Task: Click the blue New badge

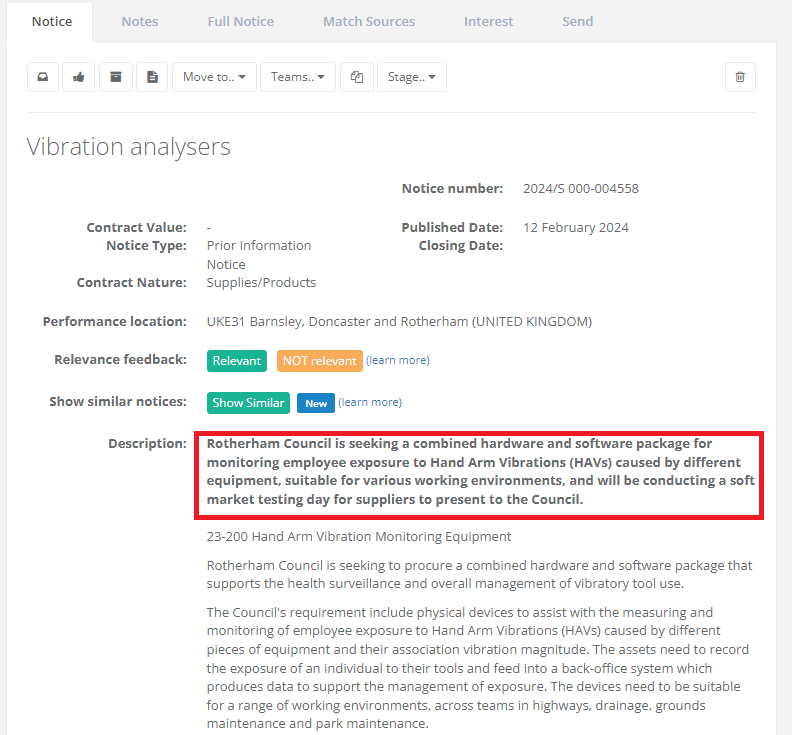Action: [x=316, y=403]
